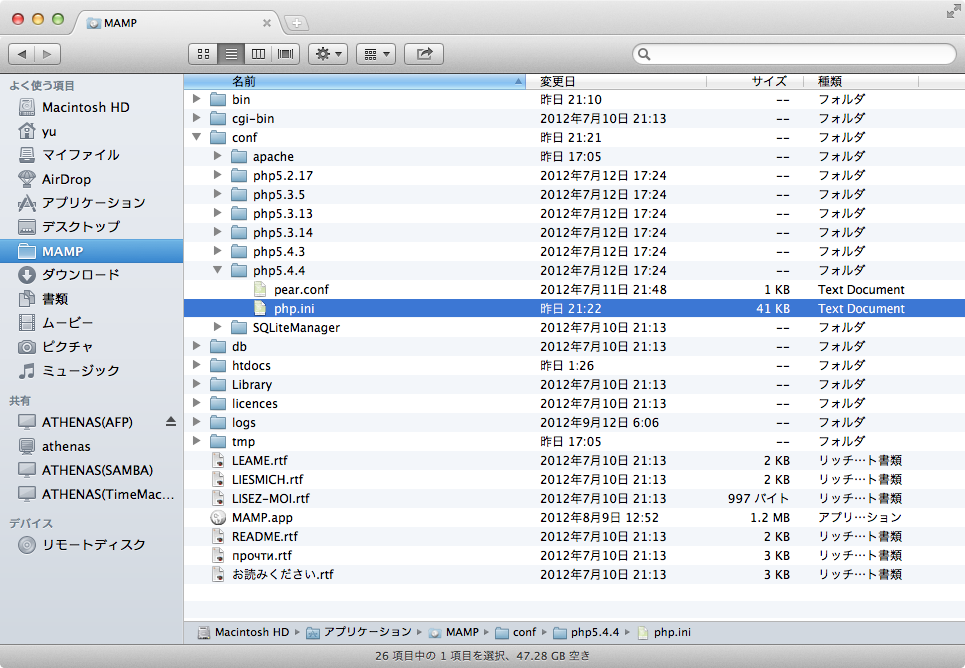
Task: Open アプリケーション in the sidebar
Action: click(x=92, y=203)
